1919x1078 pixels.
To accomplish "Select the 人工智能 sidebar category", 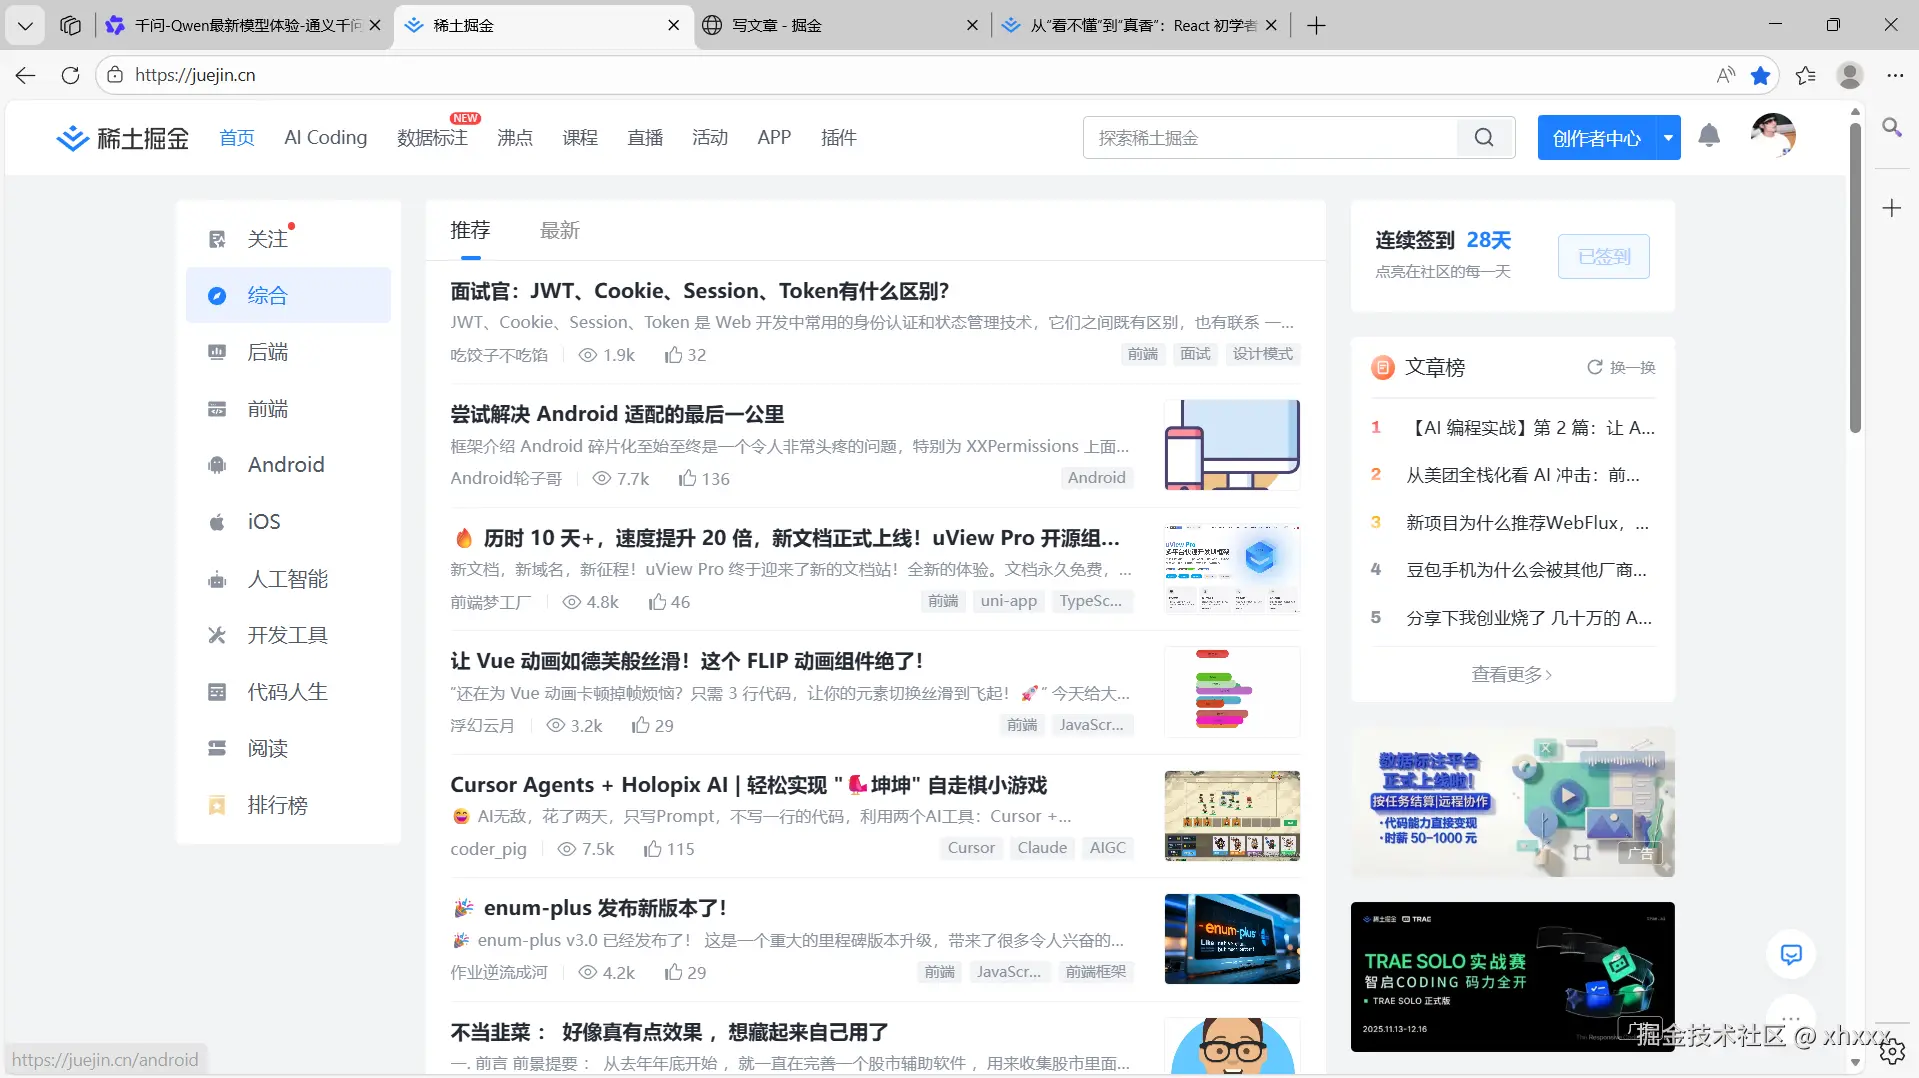I will (288, 579).
